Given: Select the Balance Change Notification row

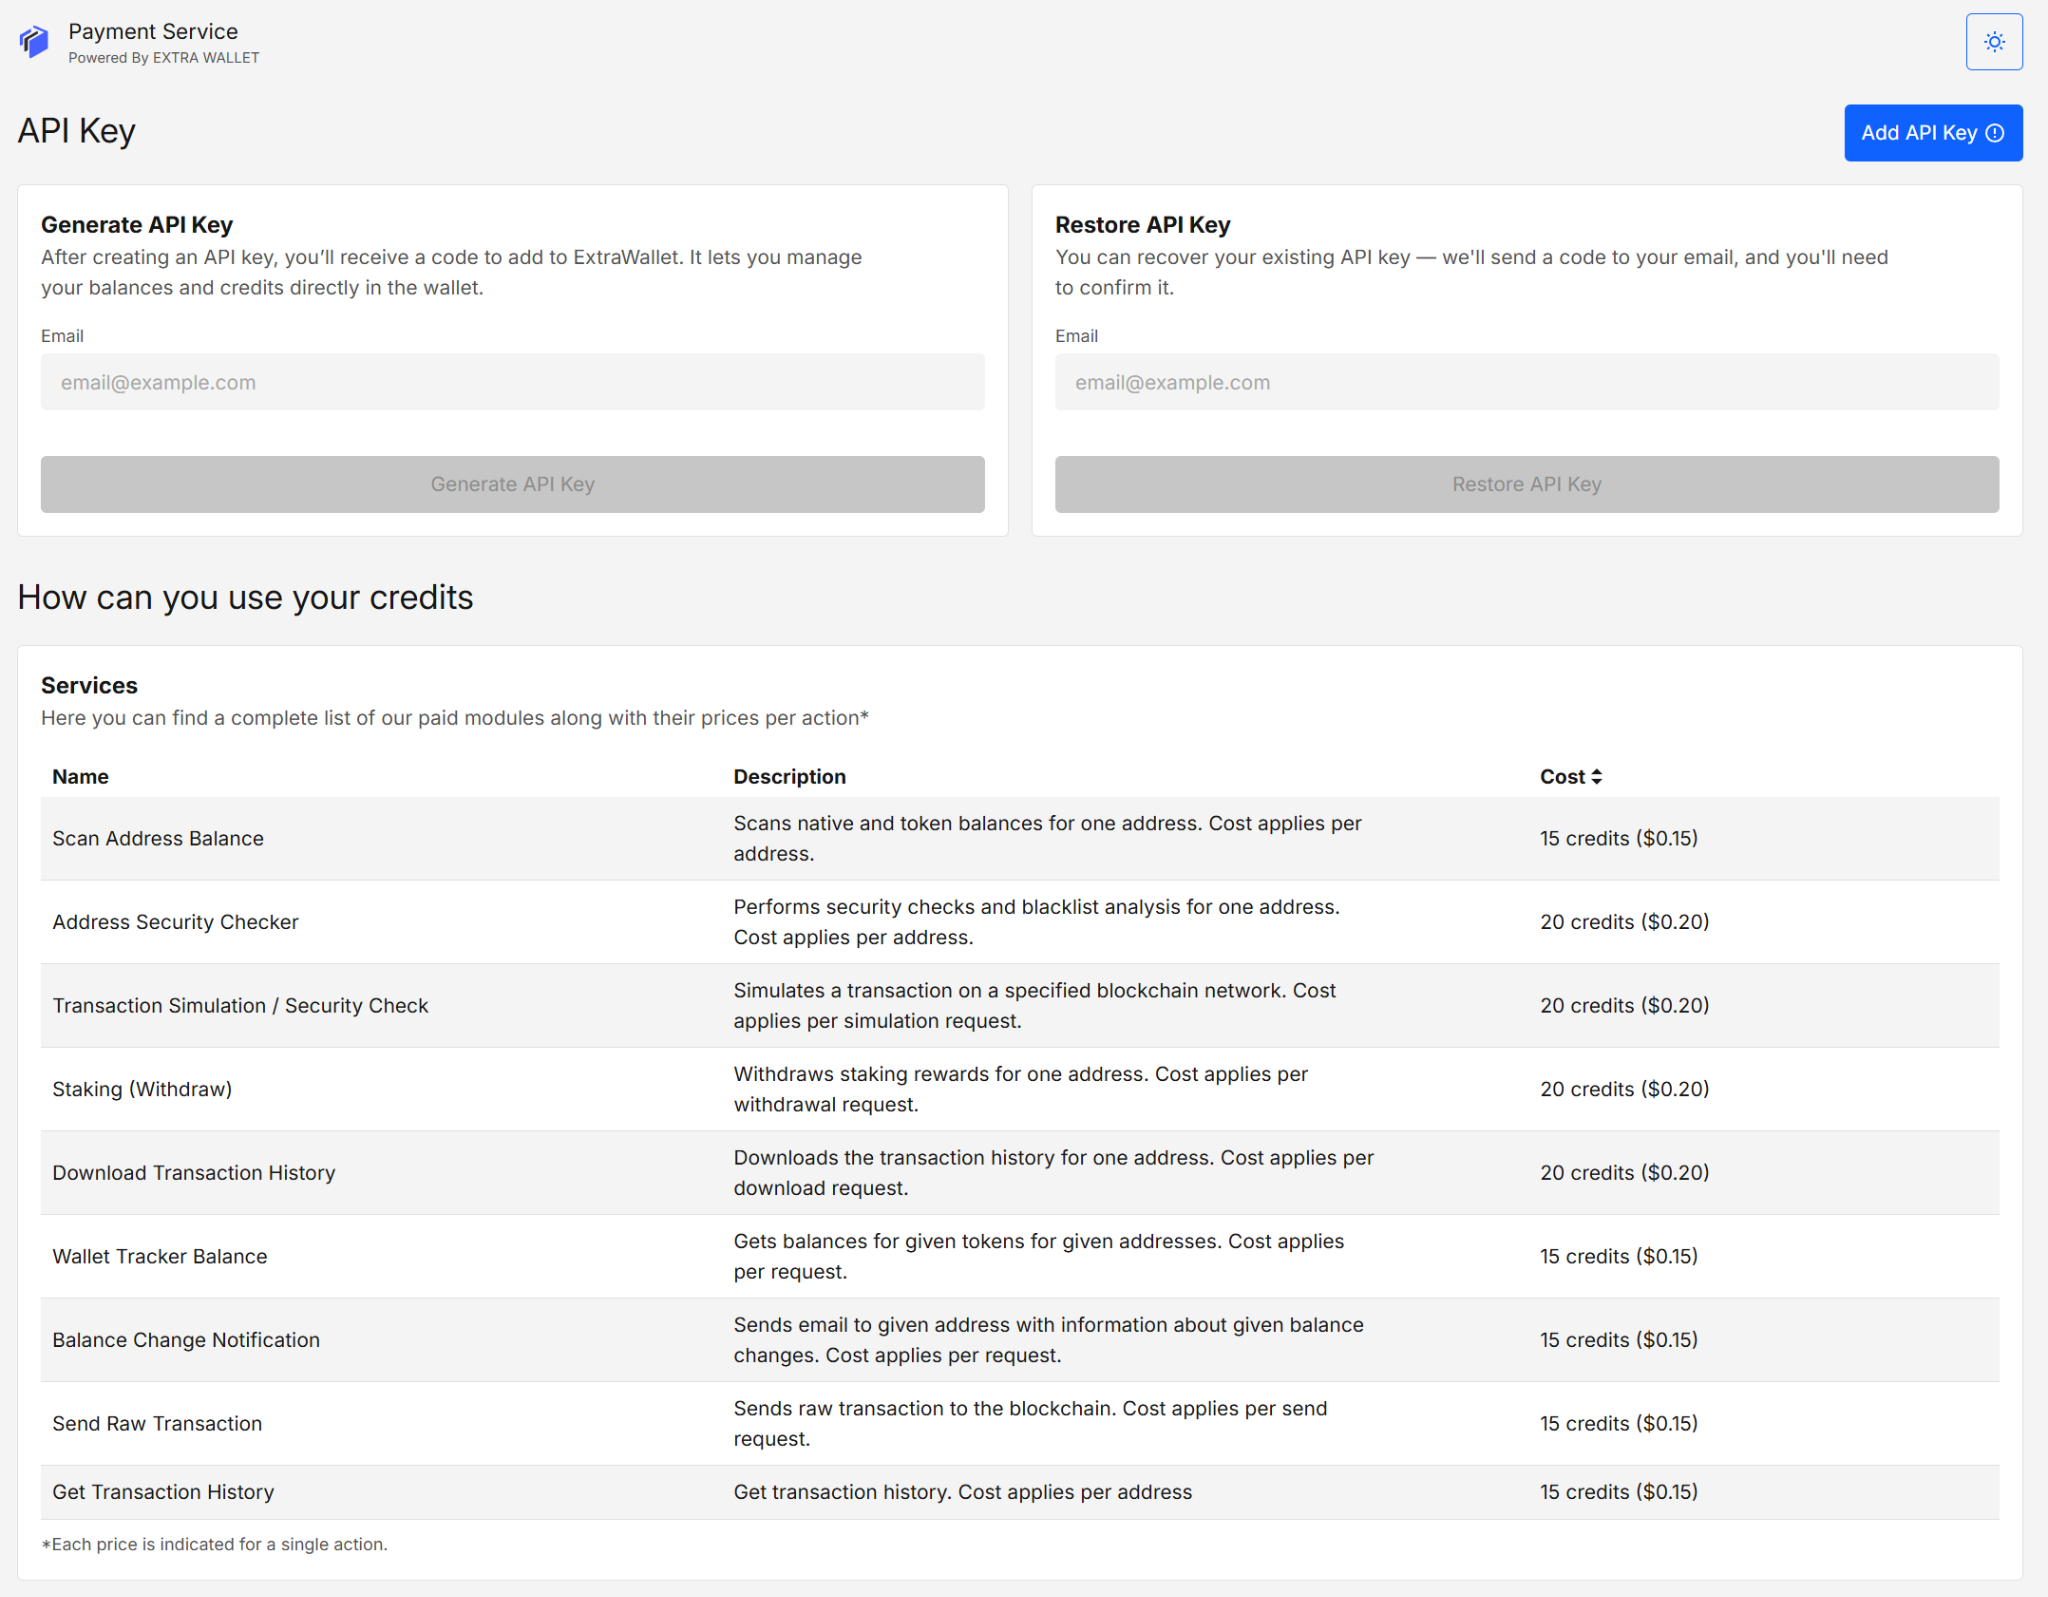Looking at the screenshot, I should click(x=700, y=1340).
